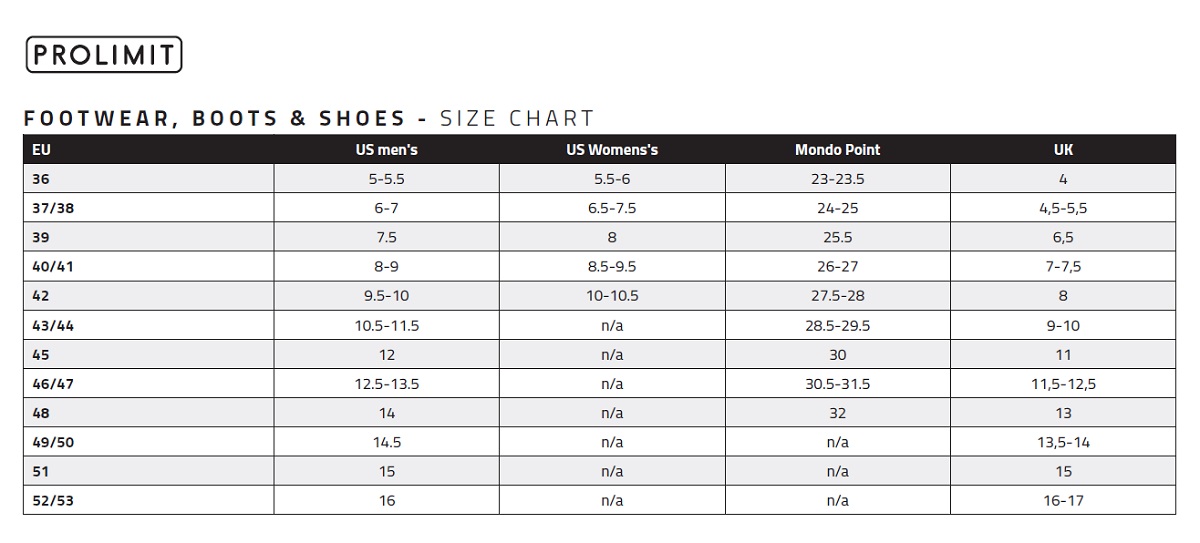This screenshot has width=1200, height=543.
Task: Select the EU 46/47 row label
Action: coord(54,384)
